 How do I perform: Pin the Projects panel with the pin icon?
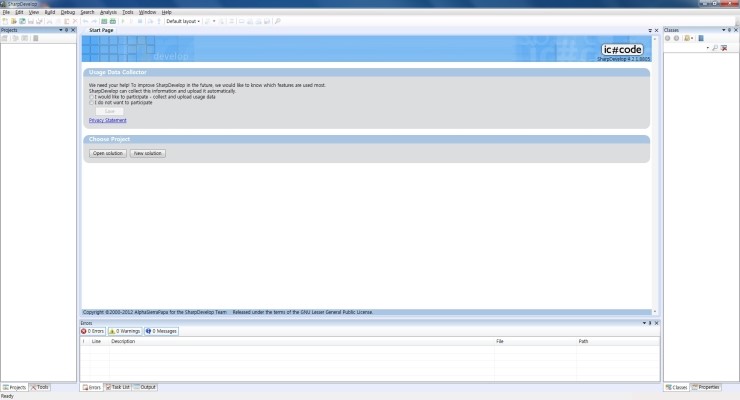coord(67,30)
